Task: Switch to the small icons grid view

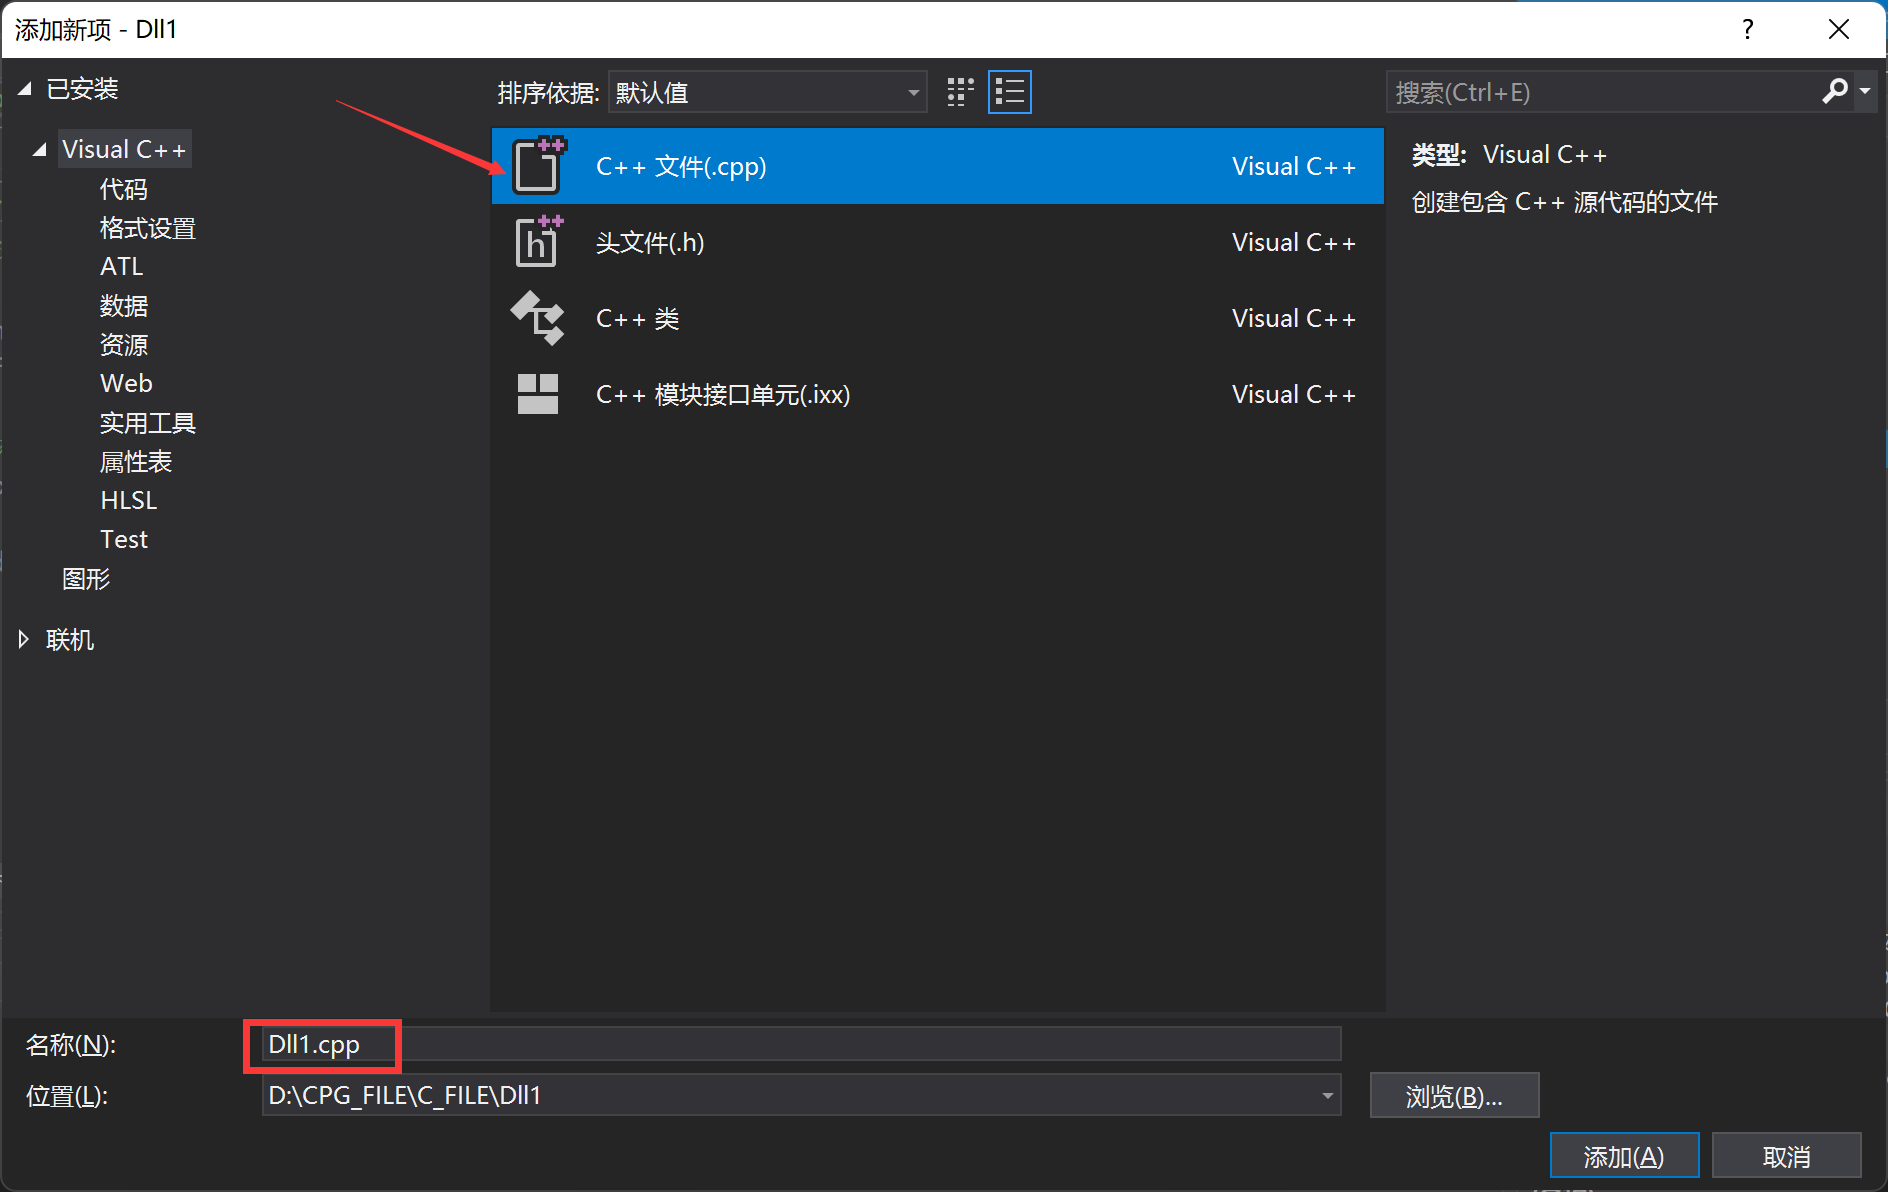Action: pyautogui.click(x=960, y=92)
